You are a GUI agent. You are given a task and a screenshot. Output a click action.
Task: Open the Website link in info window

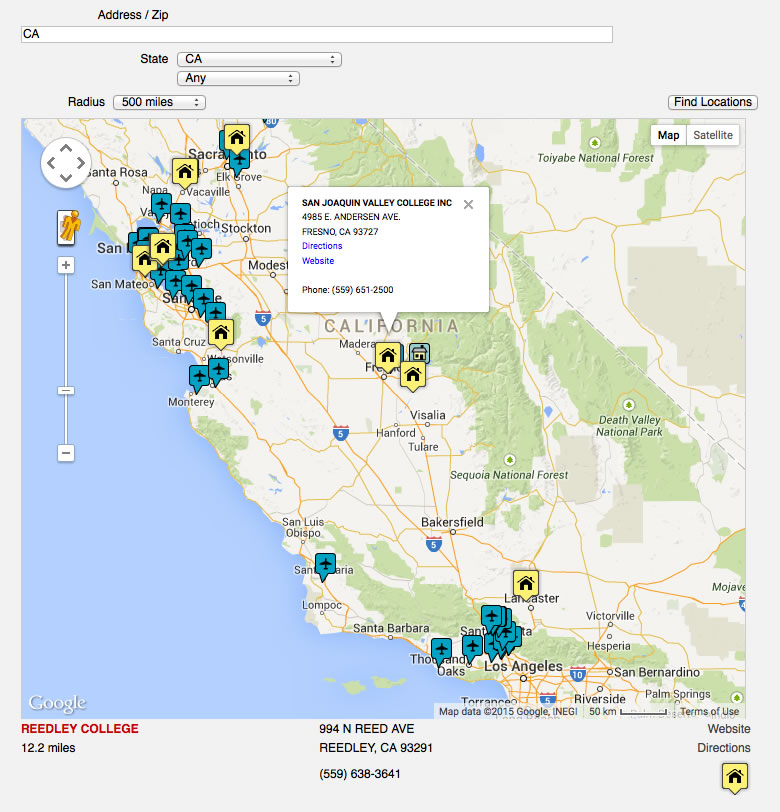coord(317,261)
